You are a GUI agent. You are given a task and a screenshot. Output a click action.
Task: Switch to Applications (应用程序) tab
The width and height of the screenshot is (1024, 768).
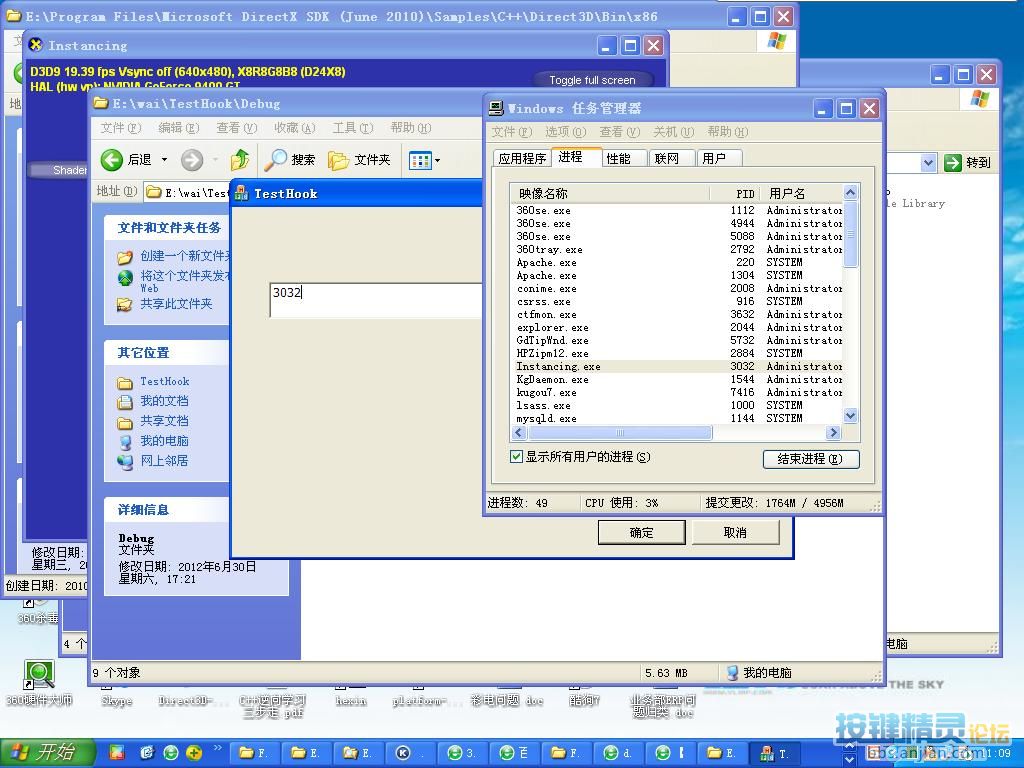(x=522, y=158)
